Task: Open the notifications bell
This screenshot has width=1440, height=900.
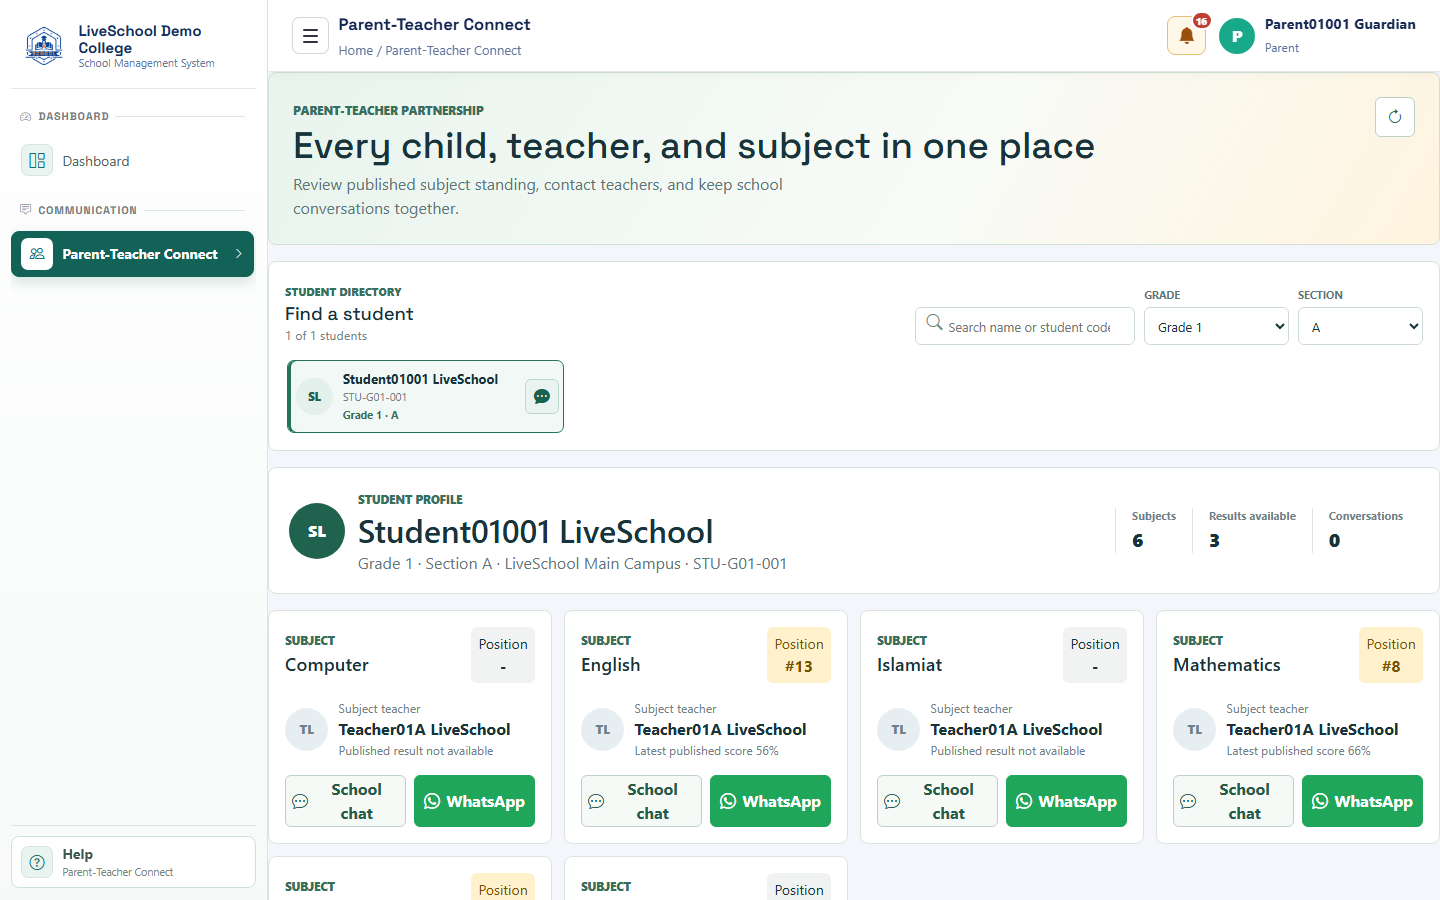Action: 1186,36
